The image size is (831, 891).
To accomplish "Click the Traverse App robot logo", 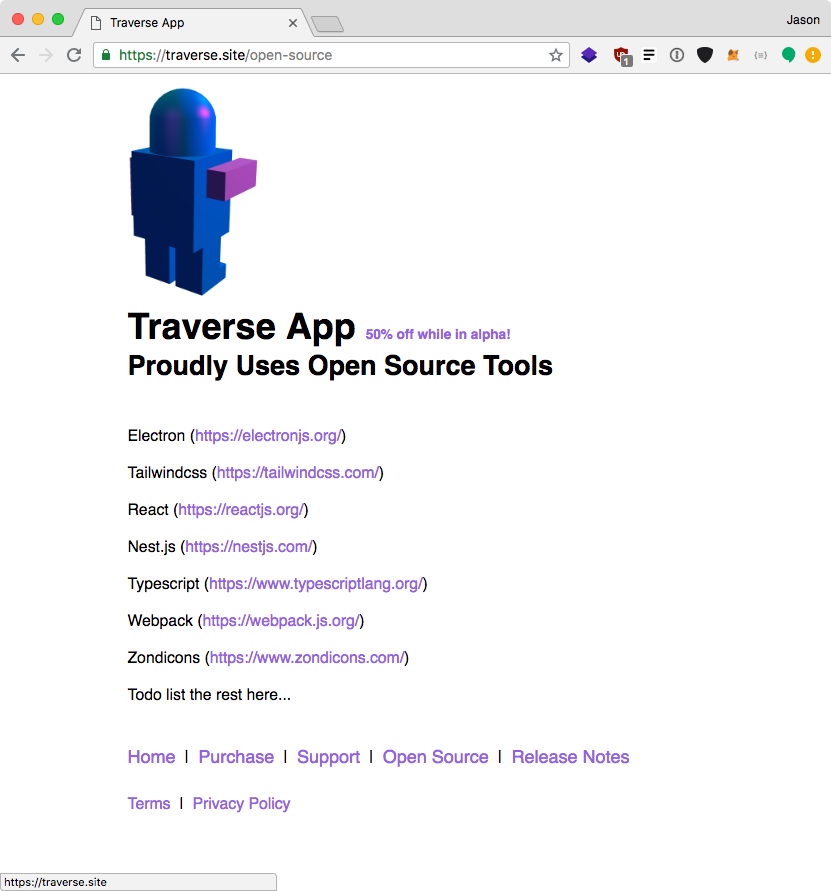I will (x=190, y=190).
